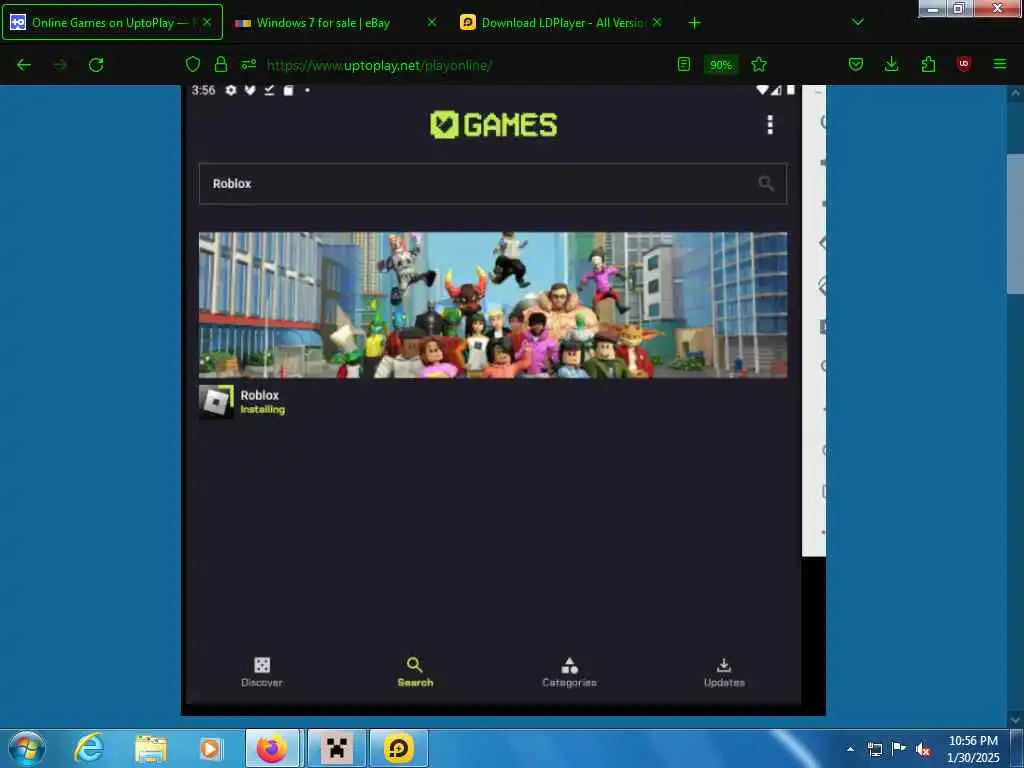Open Windows Explorer folder in taskbar
This screenshot has width=1024, height=768.
pos(151,748)
